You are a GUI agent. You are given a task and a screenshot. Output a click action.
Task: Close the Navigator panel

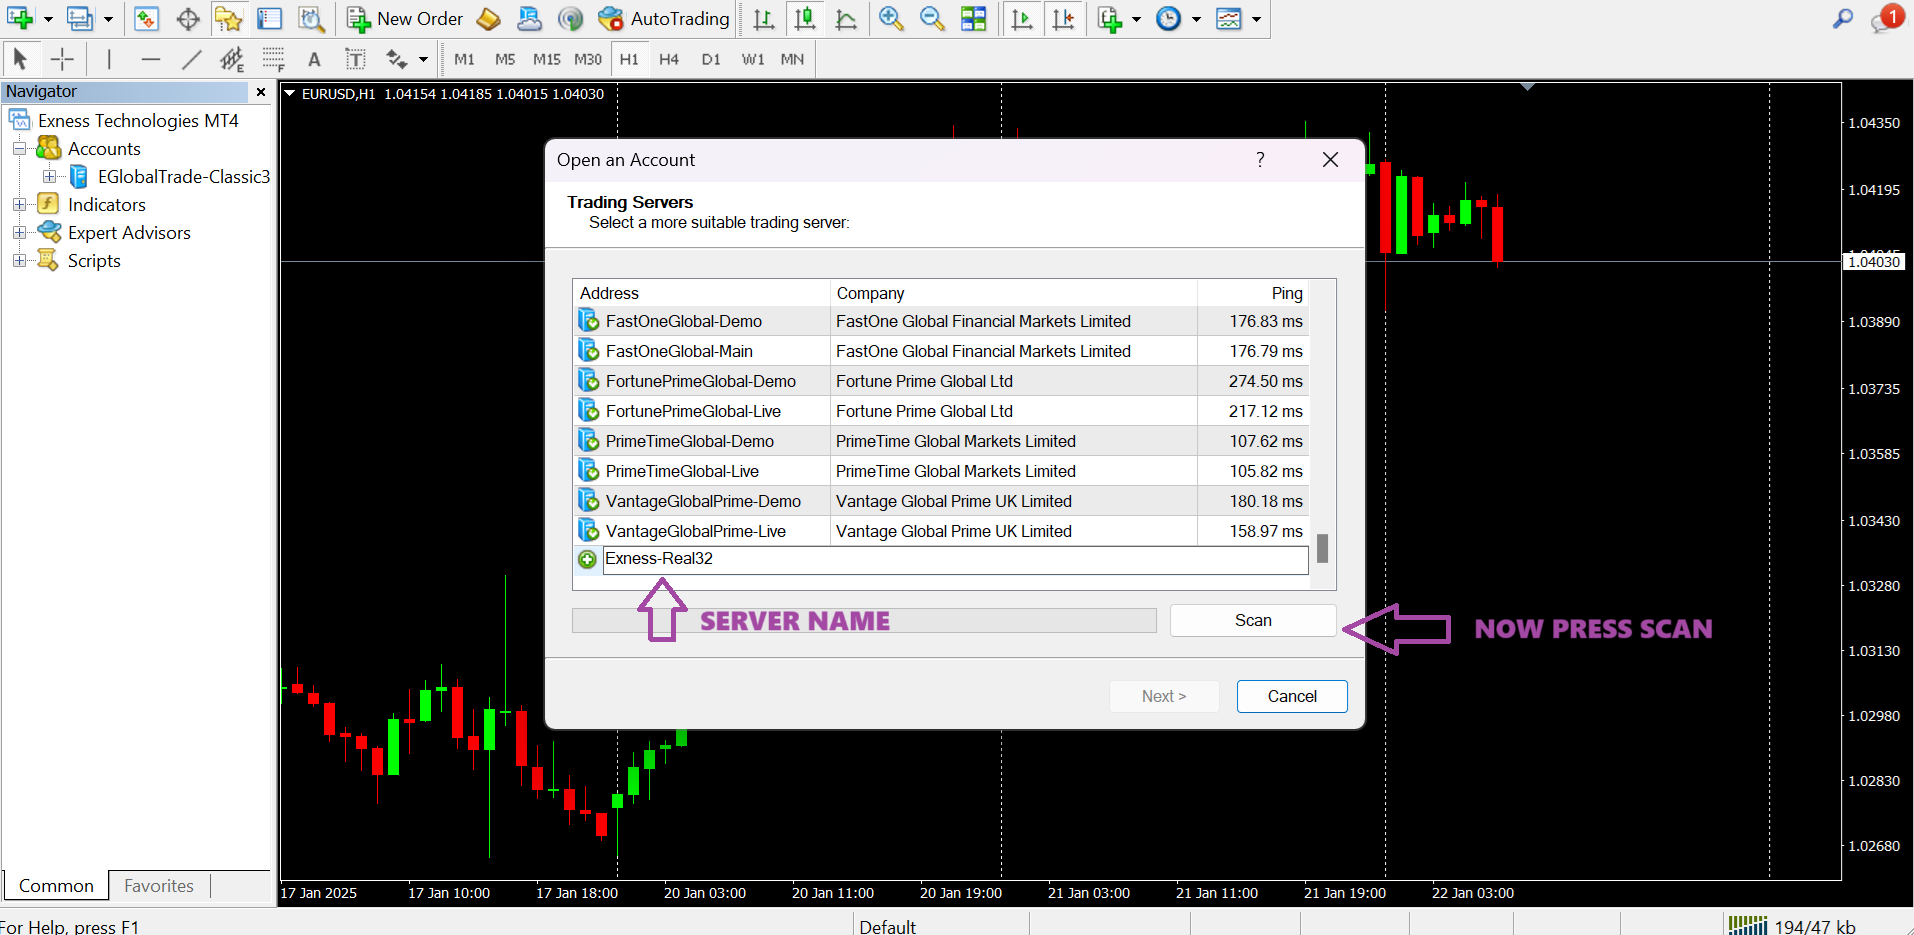pos(261,92)
